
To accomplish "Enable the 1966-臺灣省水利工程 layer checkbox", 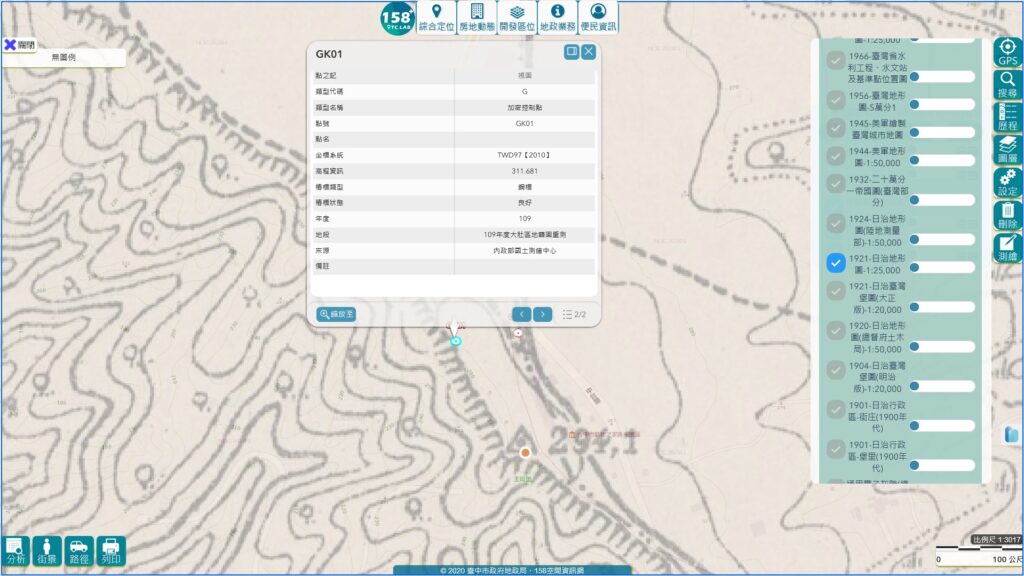I will (x=835, y=61).
